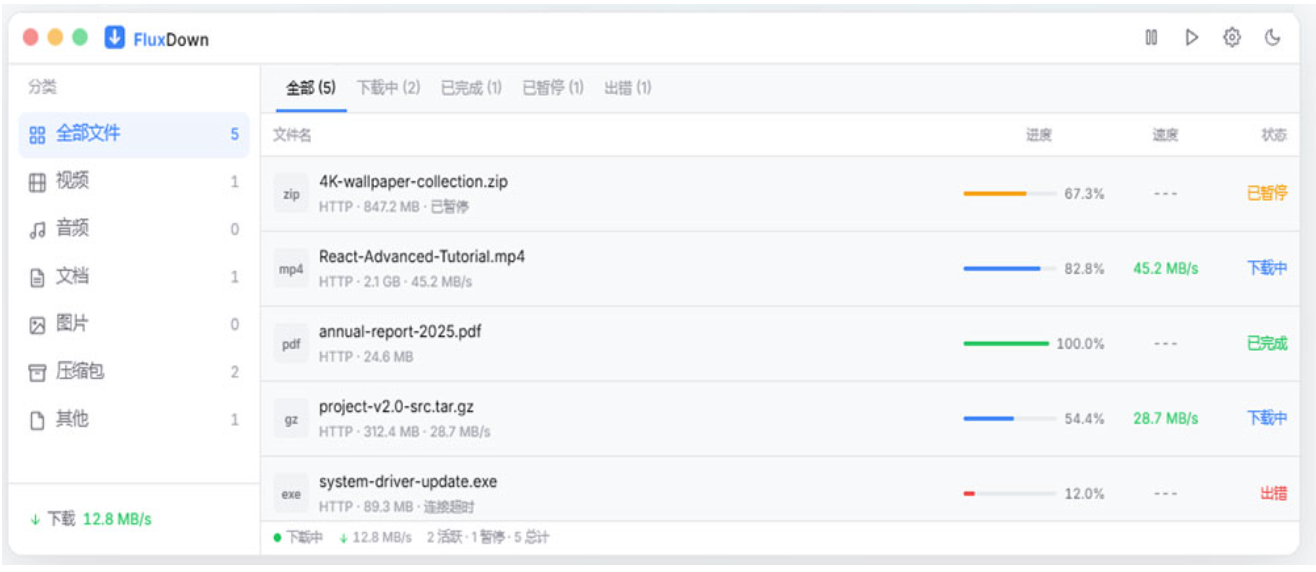Select the 压缩包 category
Screen dimensions: 1316x572
click(134, 371)
